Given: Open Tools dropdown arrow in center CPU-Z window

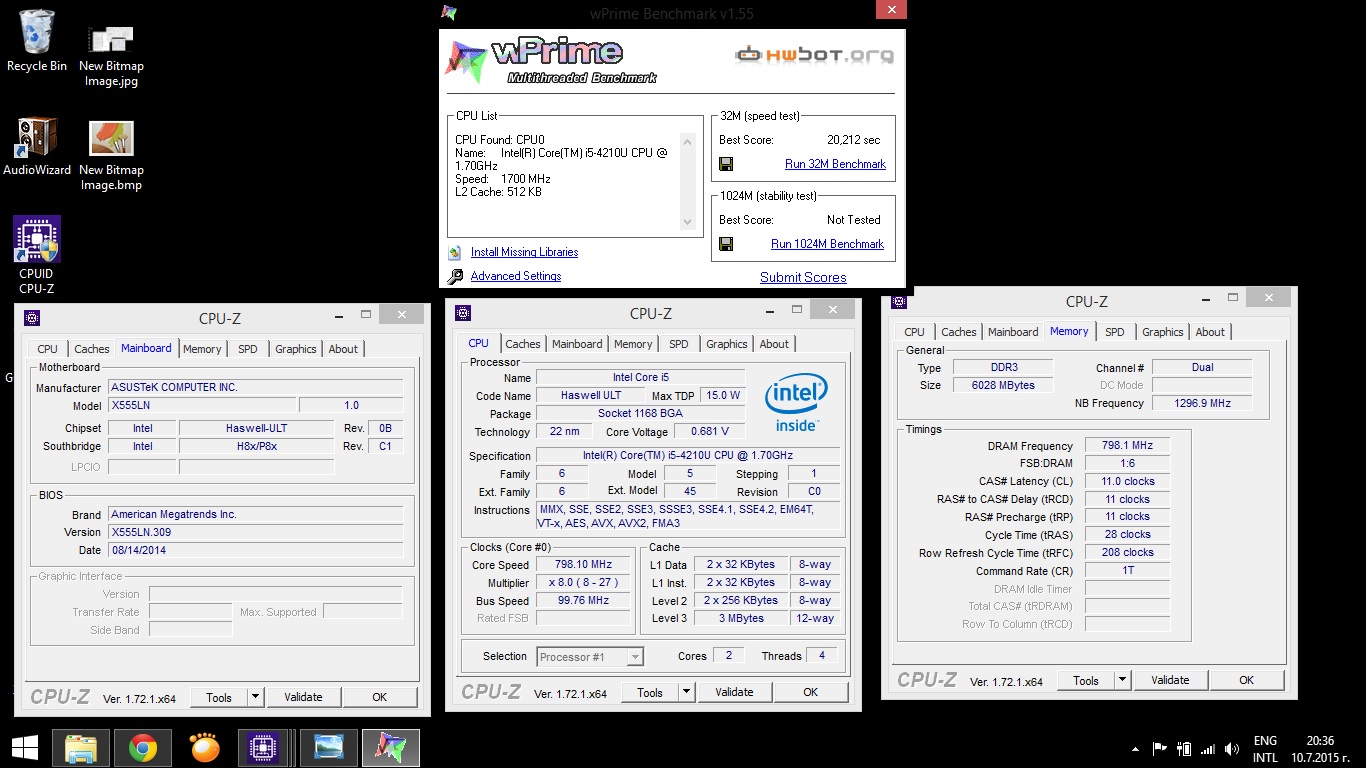Looking at the screenshot, I should (x=686, y=692).
